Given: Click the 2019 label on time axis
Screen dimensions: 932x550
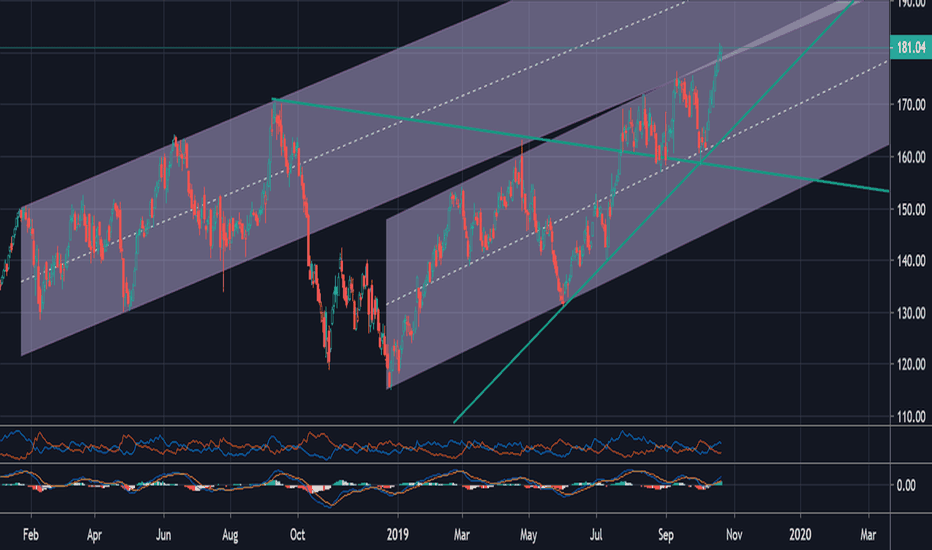Looking at the screenshot, I should click(398, 535).
